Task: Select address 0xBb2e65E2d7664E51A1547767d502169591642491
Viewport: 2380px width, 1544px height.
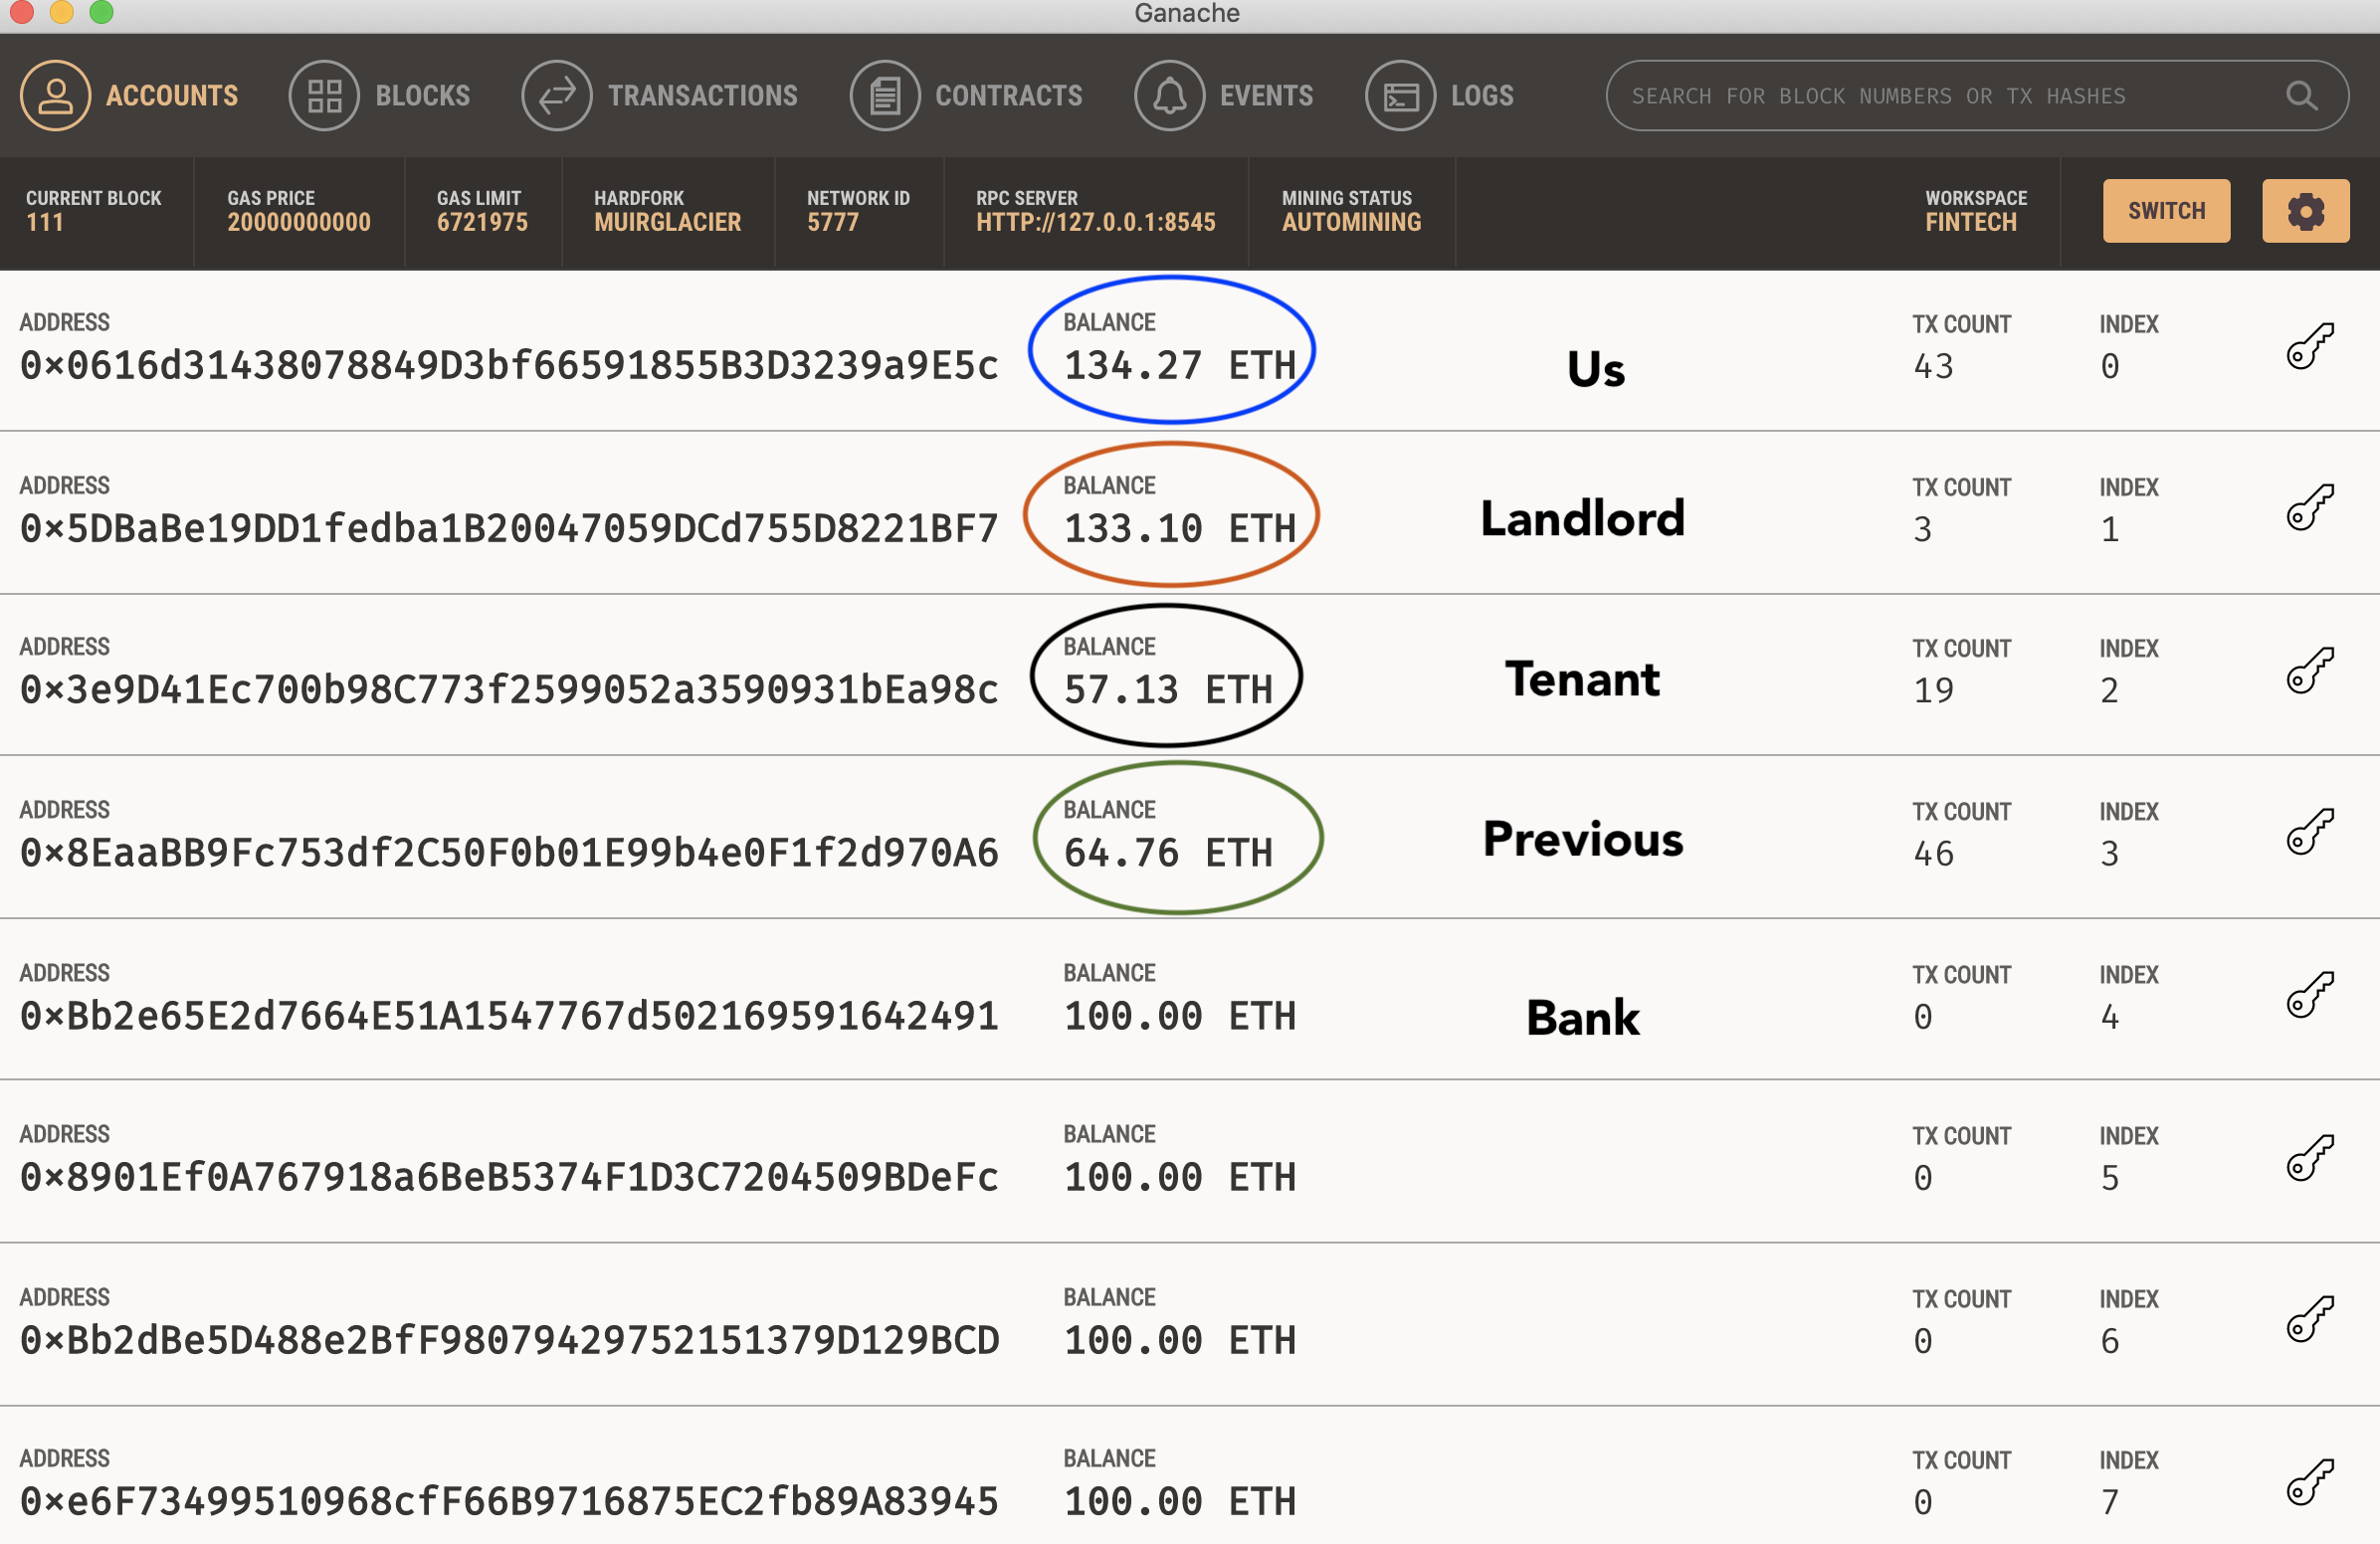Action: pos(509,1016)
